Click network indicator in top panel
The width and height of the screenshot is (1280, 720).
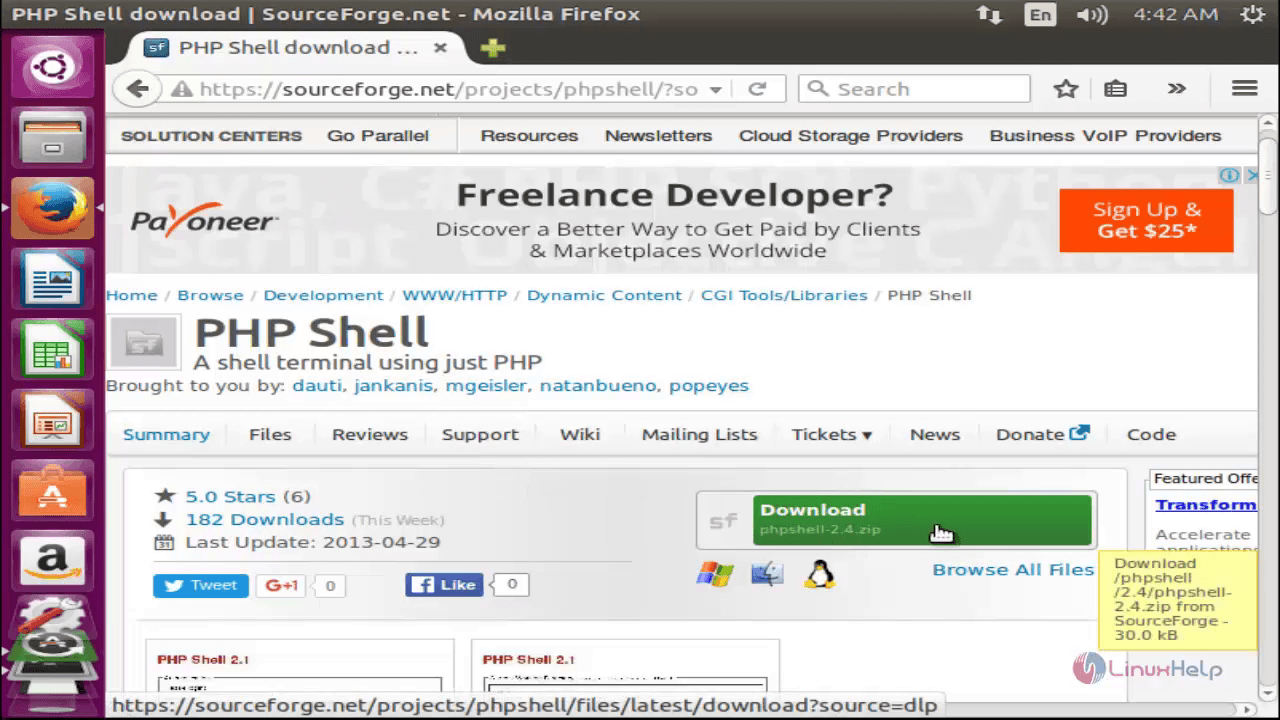[990, 15]
